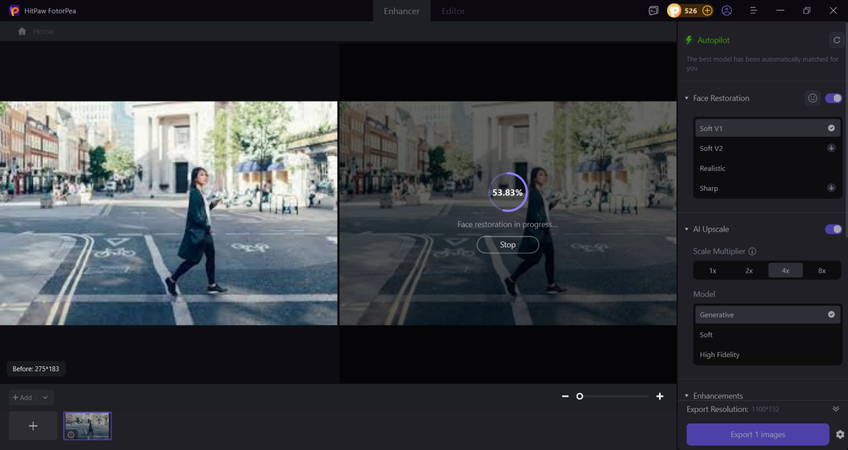This screenshot has height=450, width=848.
Task: Open the user account profile icon
Action: click(726, 10)
